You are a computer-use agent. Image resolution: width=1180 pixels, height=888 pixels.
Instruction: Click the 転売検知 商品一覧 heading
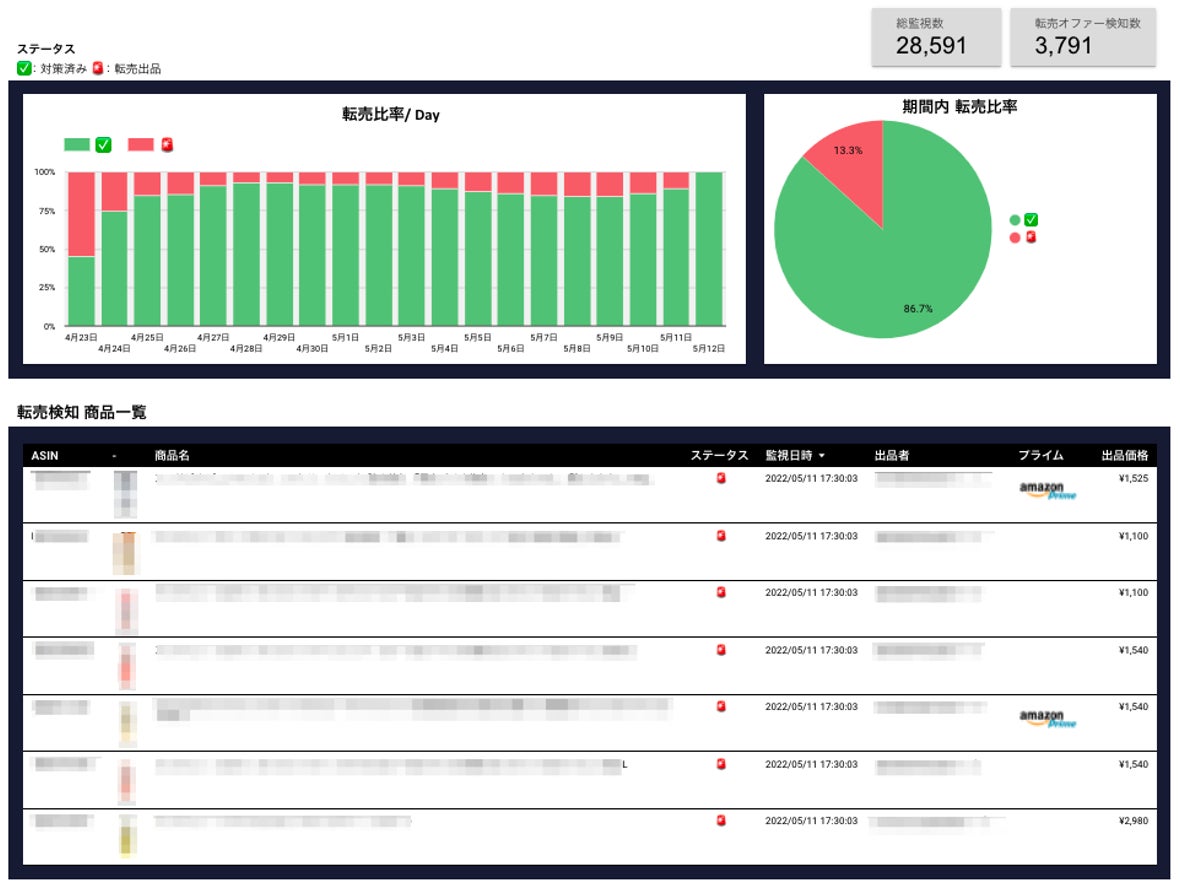coord(81,412)
